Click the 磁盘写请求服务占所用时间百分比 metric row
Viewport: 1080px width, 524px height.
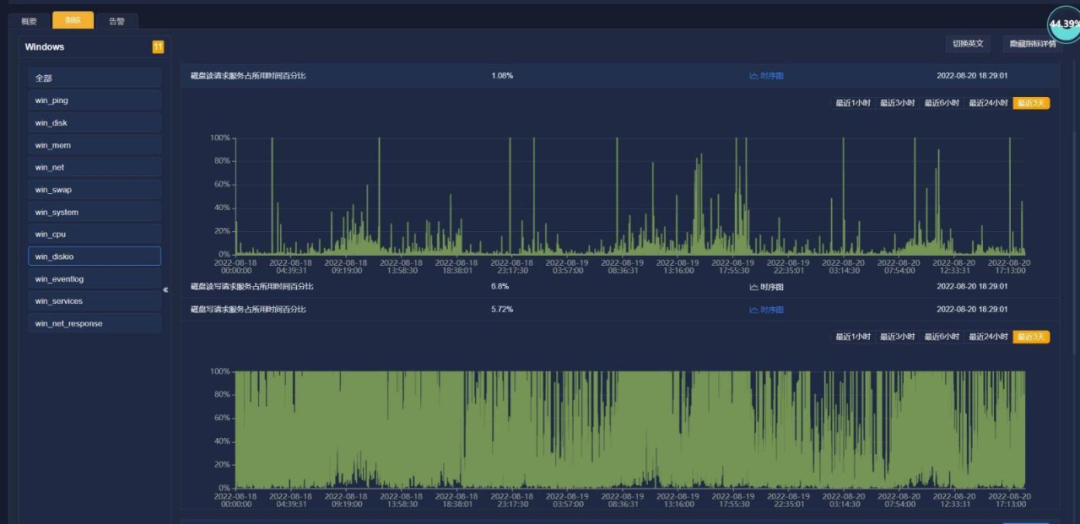point(620,309)
